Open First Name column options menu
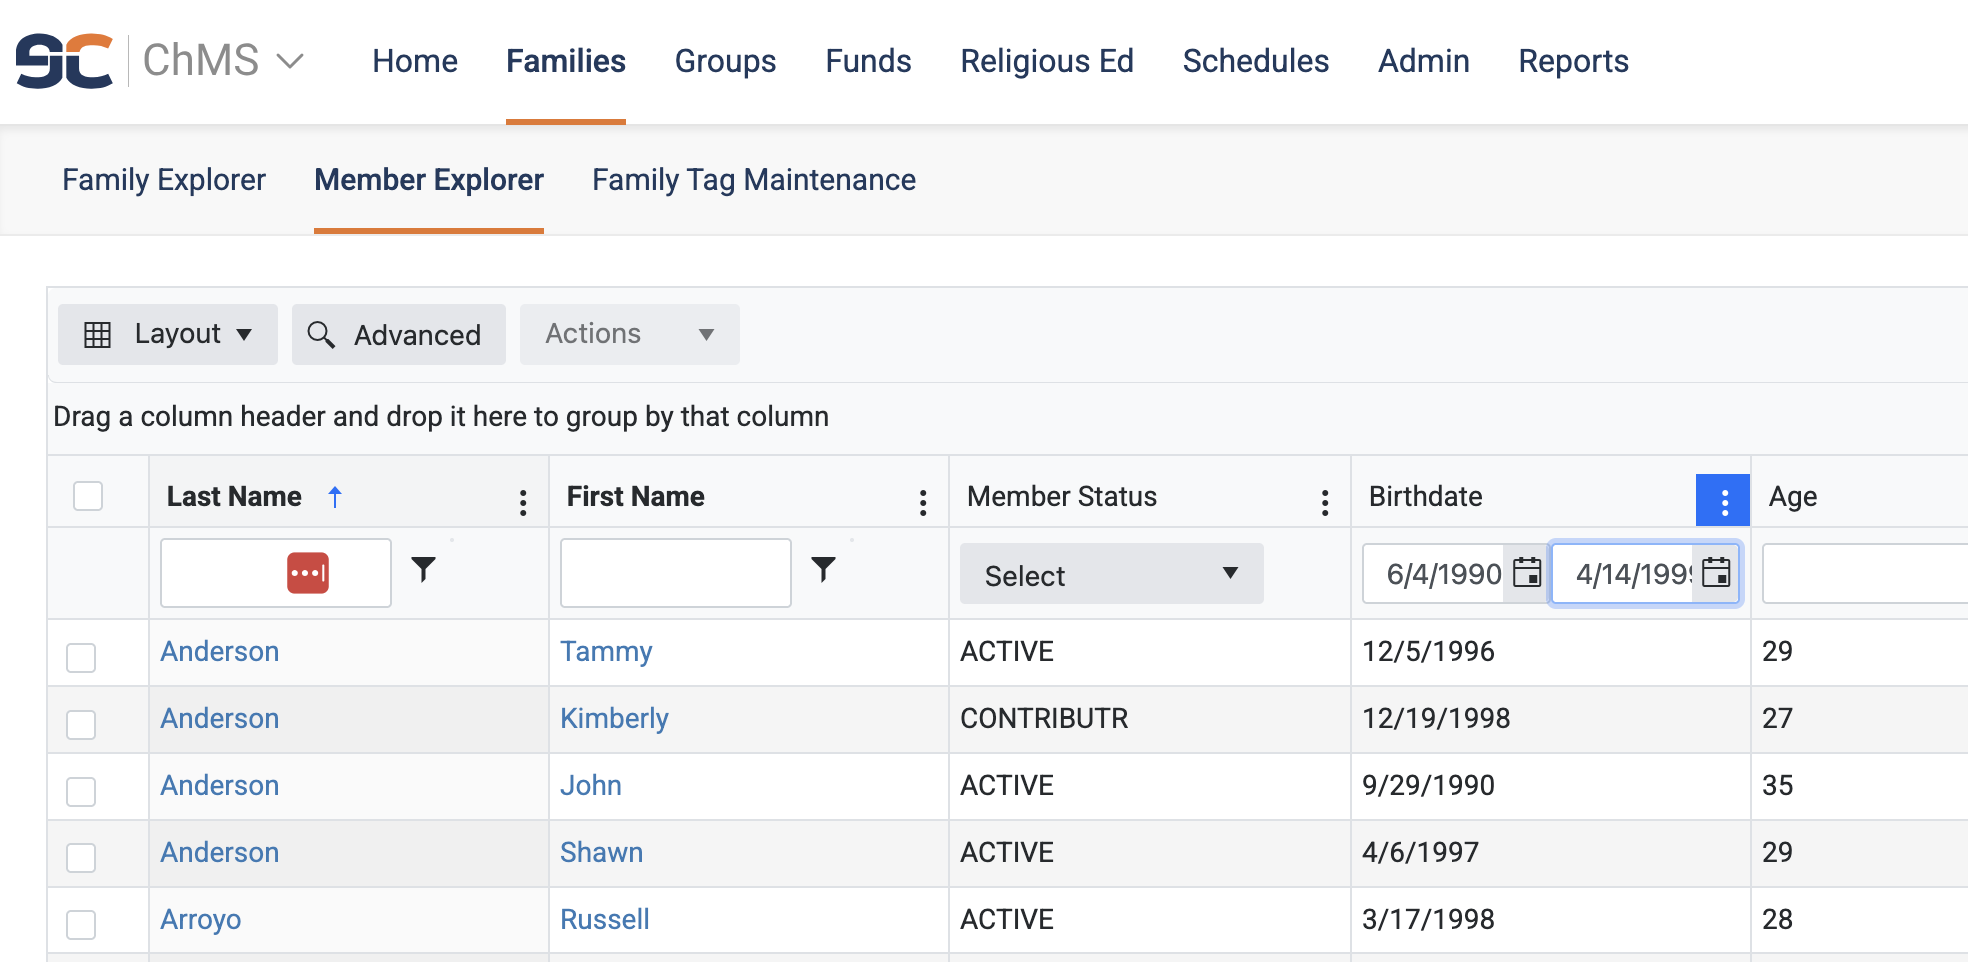1968x962 pixels. click(923, 502)
